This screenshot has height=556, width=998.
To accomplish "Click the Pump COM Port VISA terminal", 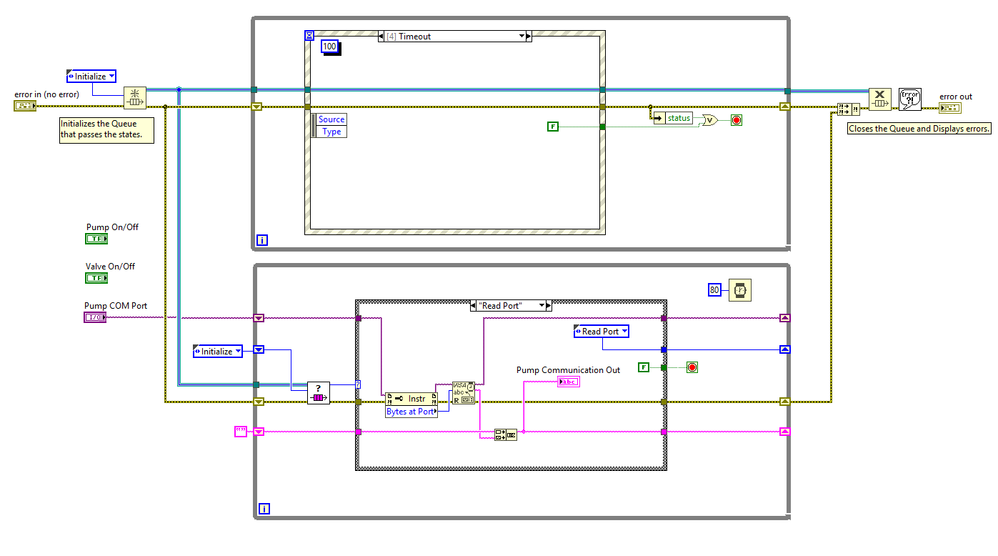I will (95, 317).
